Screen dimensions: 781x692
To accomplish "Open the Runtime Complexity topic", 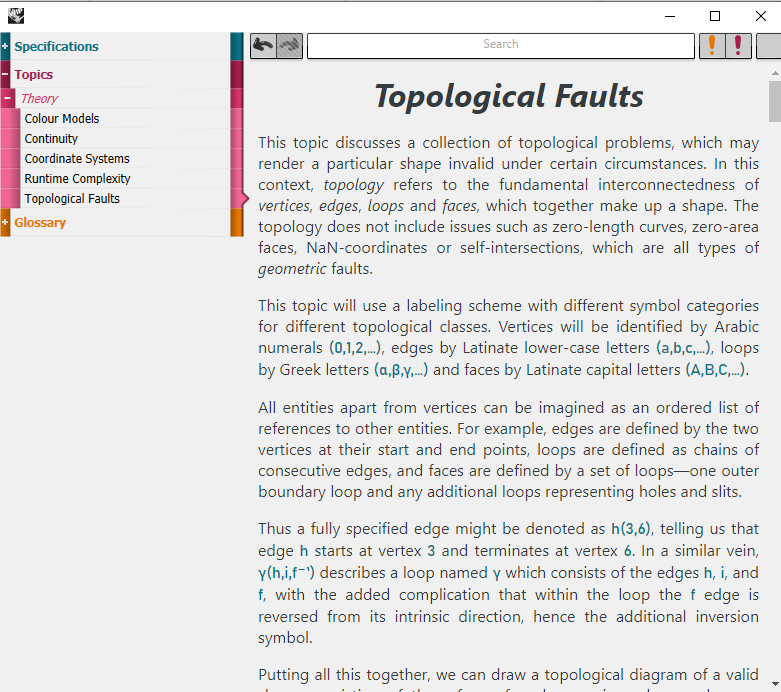I will point(78,178).
